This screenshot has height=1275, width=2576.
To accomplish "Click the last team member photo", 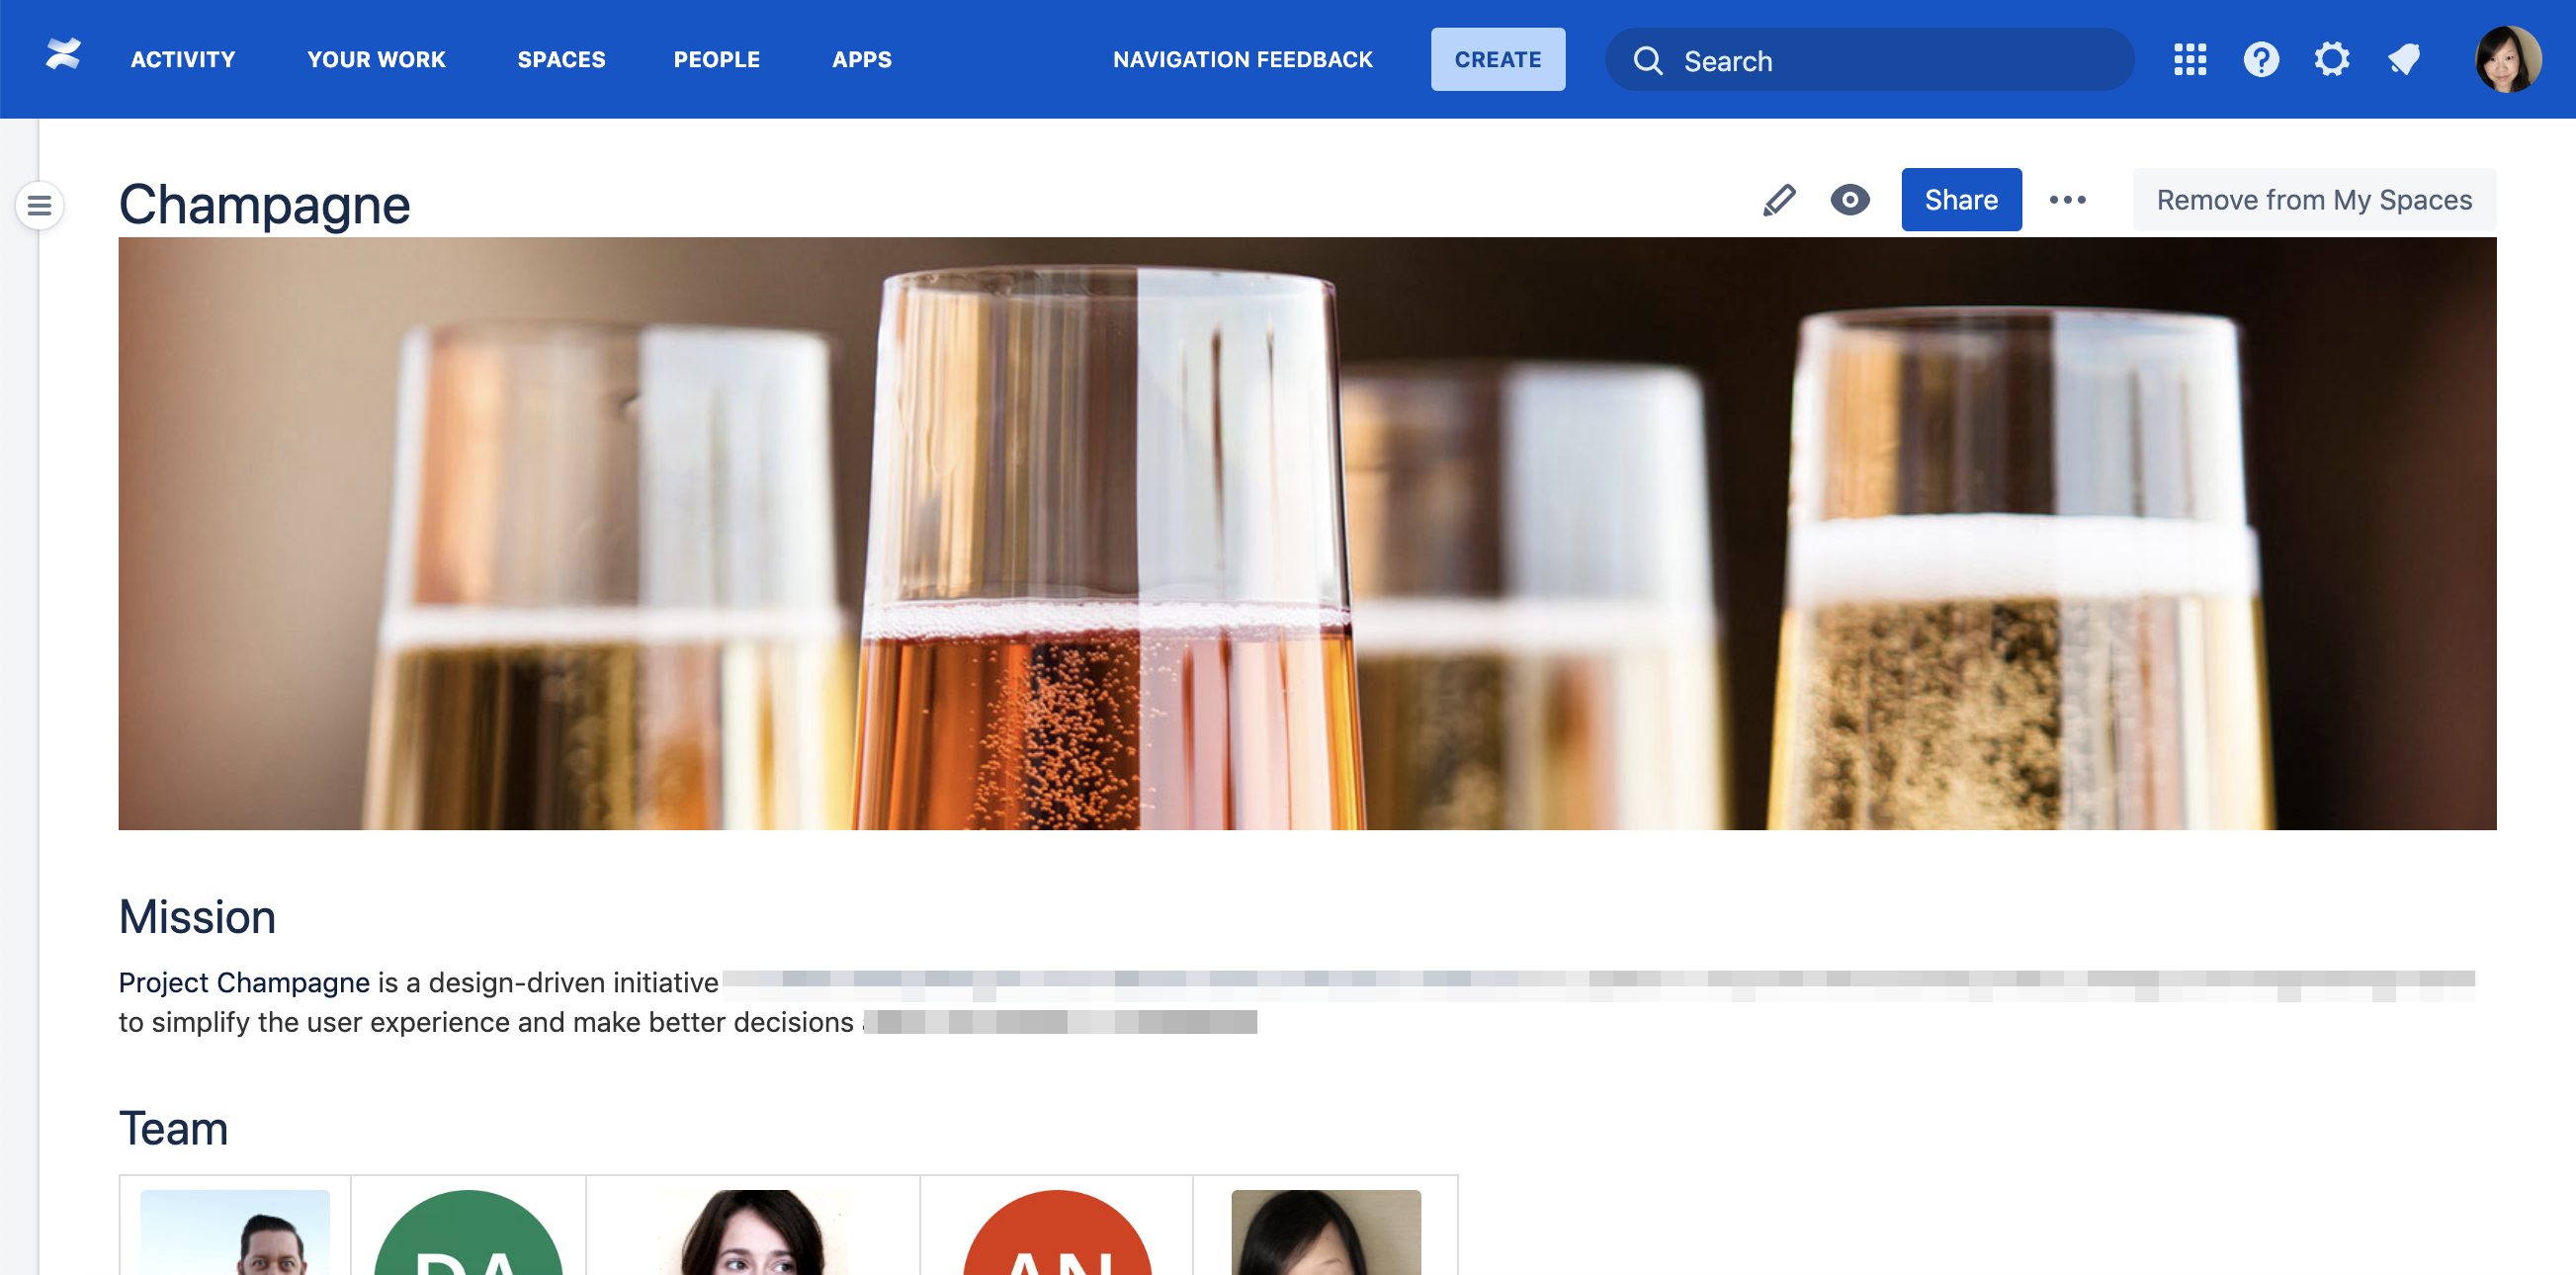I will (1325, 1232).
